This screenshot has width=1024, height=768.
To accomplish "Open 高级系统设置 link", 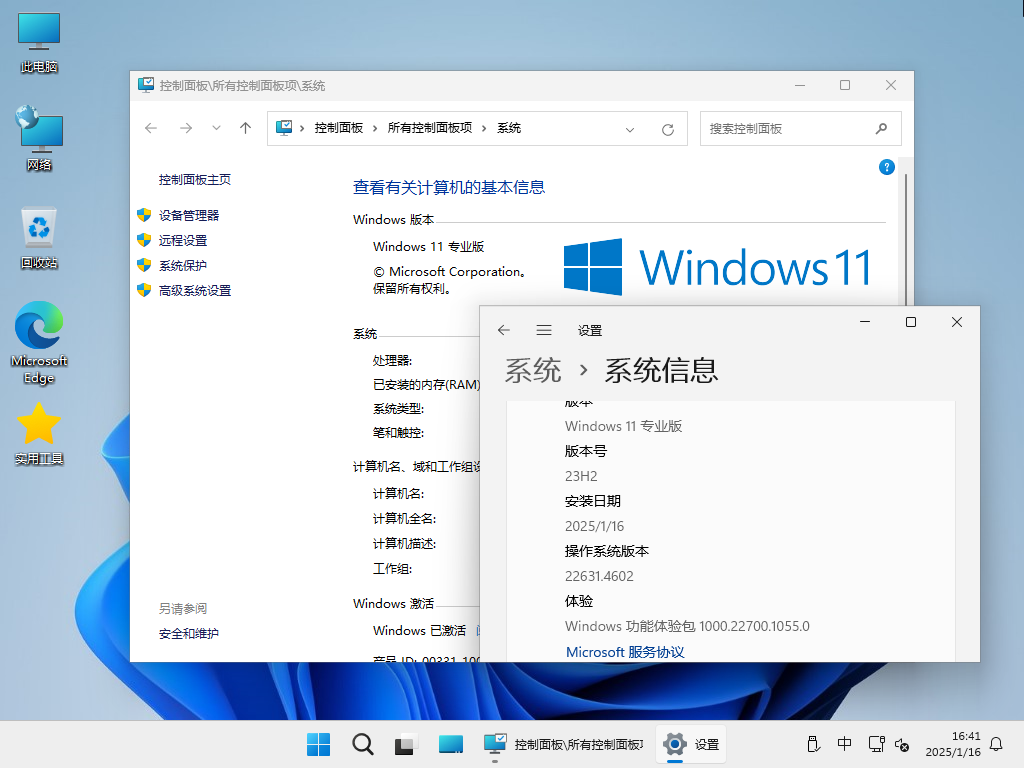I will click(x=195, y=291).
